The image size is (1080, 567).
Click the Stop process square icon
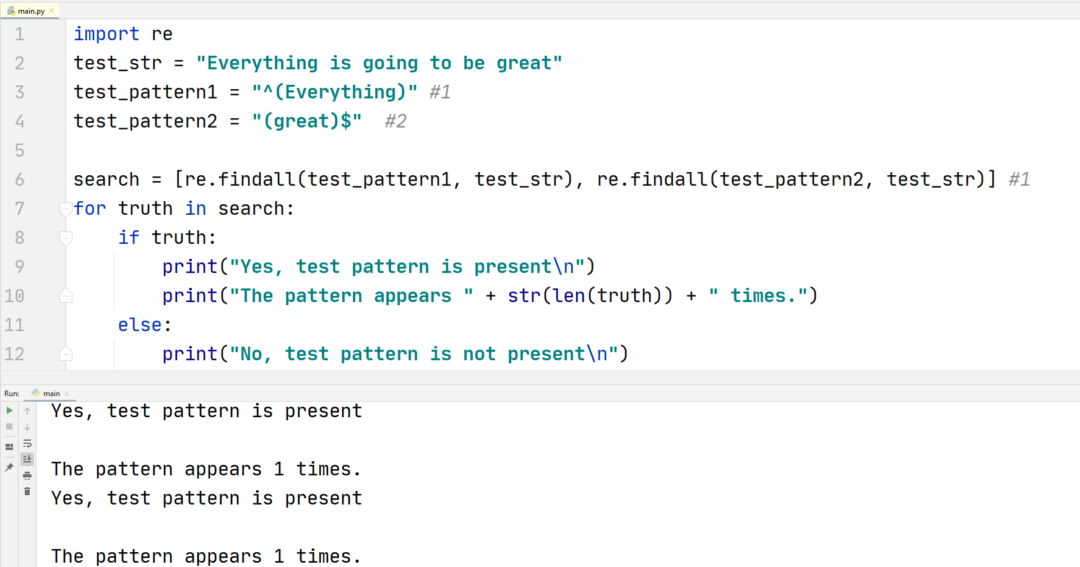pyautogui.click(x=9, y=427)
